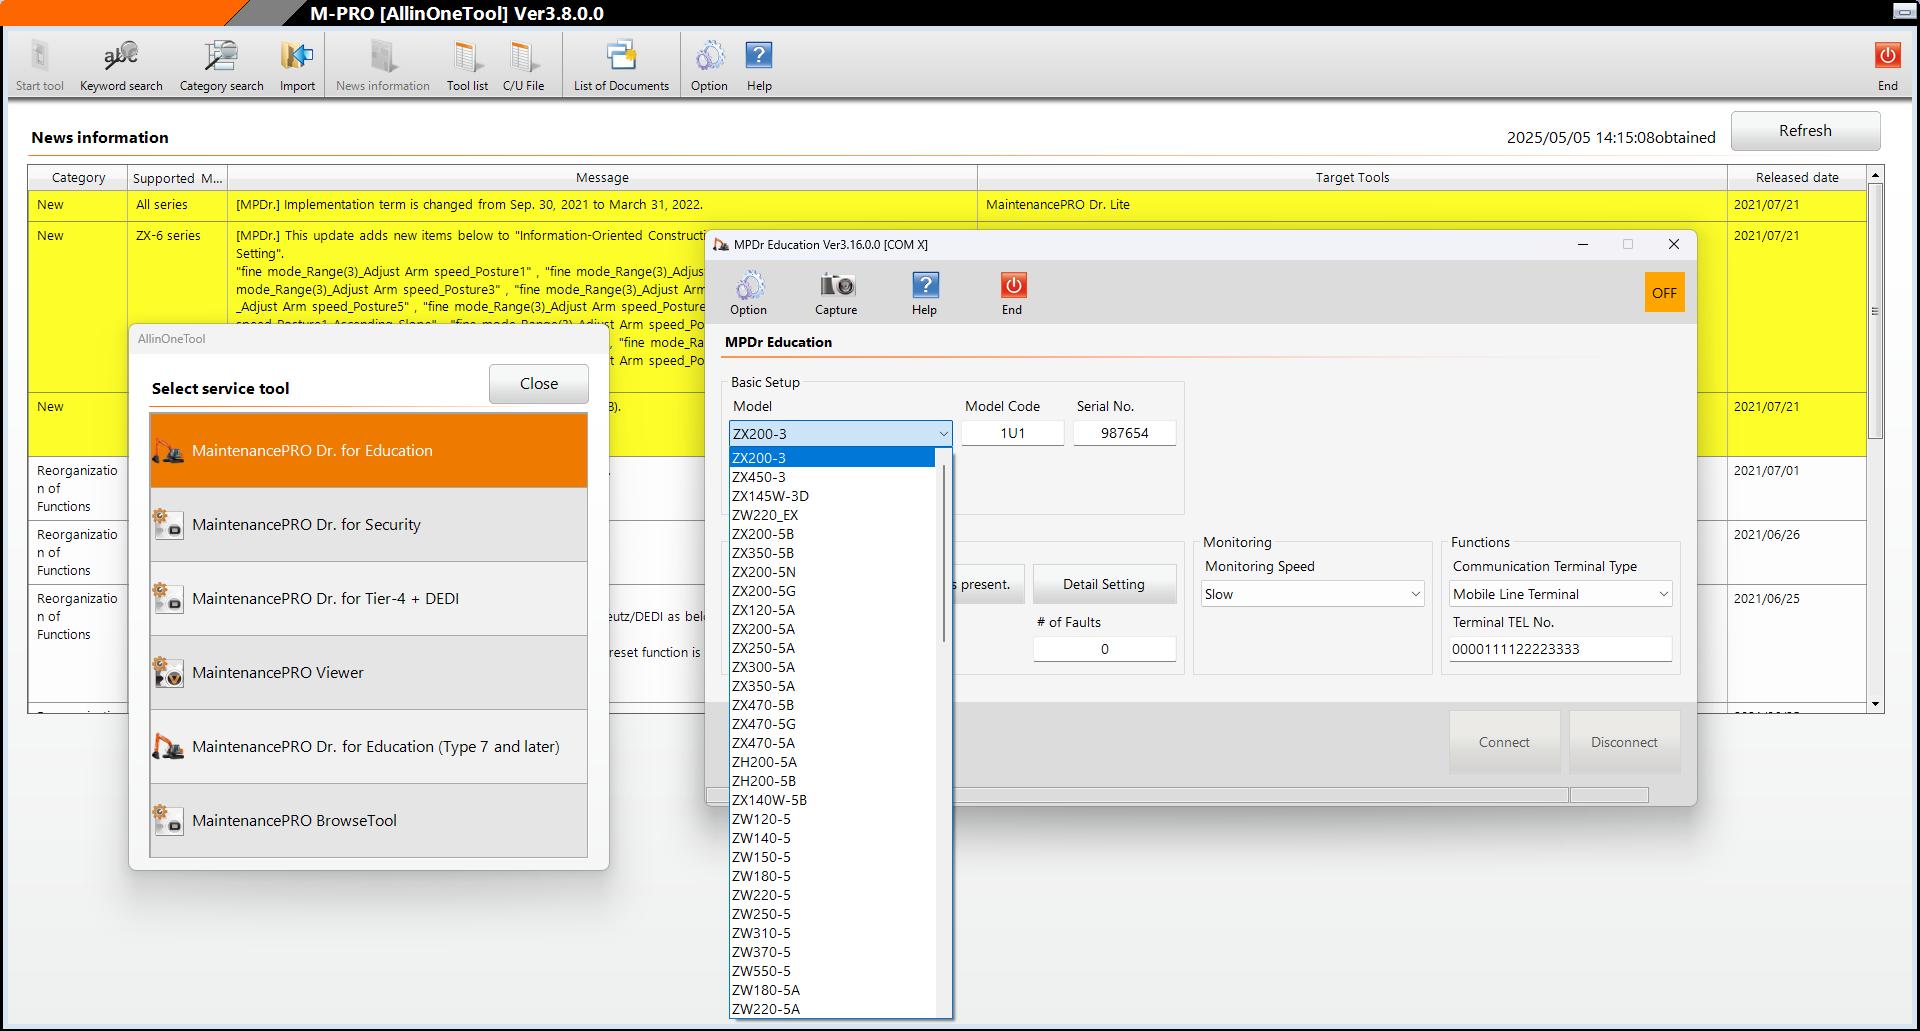This screenshot has width=1920, height=1031.
Task: Open List of Documents
Action: [x=621, y=66]
